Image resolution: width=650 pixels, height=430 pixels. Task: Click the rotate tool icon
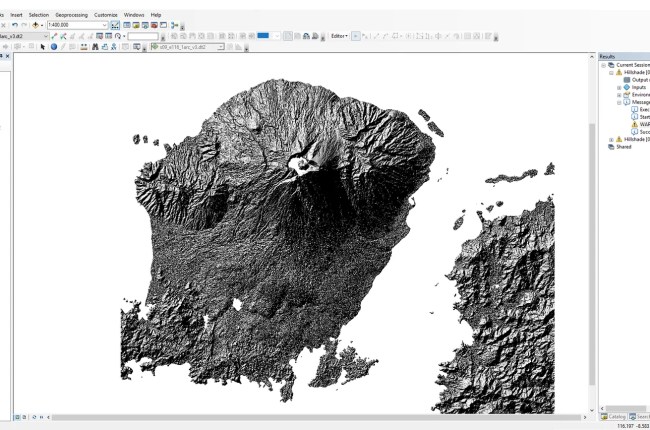[x=118, y=36]
